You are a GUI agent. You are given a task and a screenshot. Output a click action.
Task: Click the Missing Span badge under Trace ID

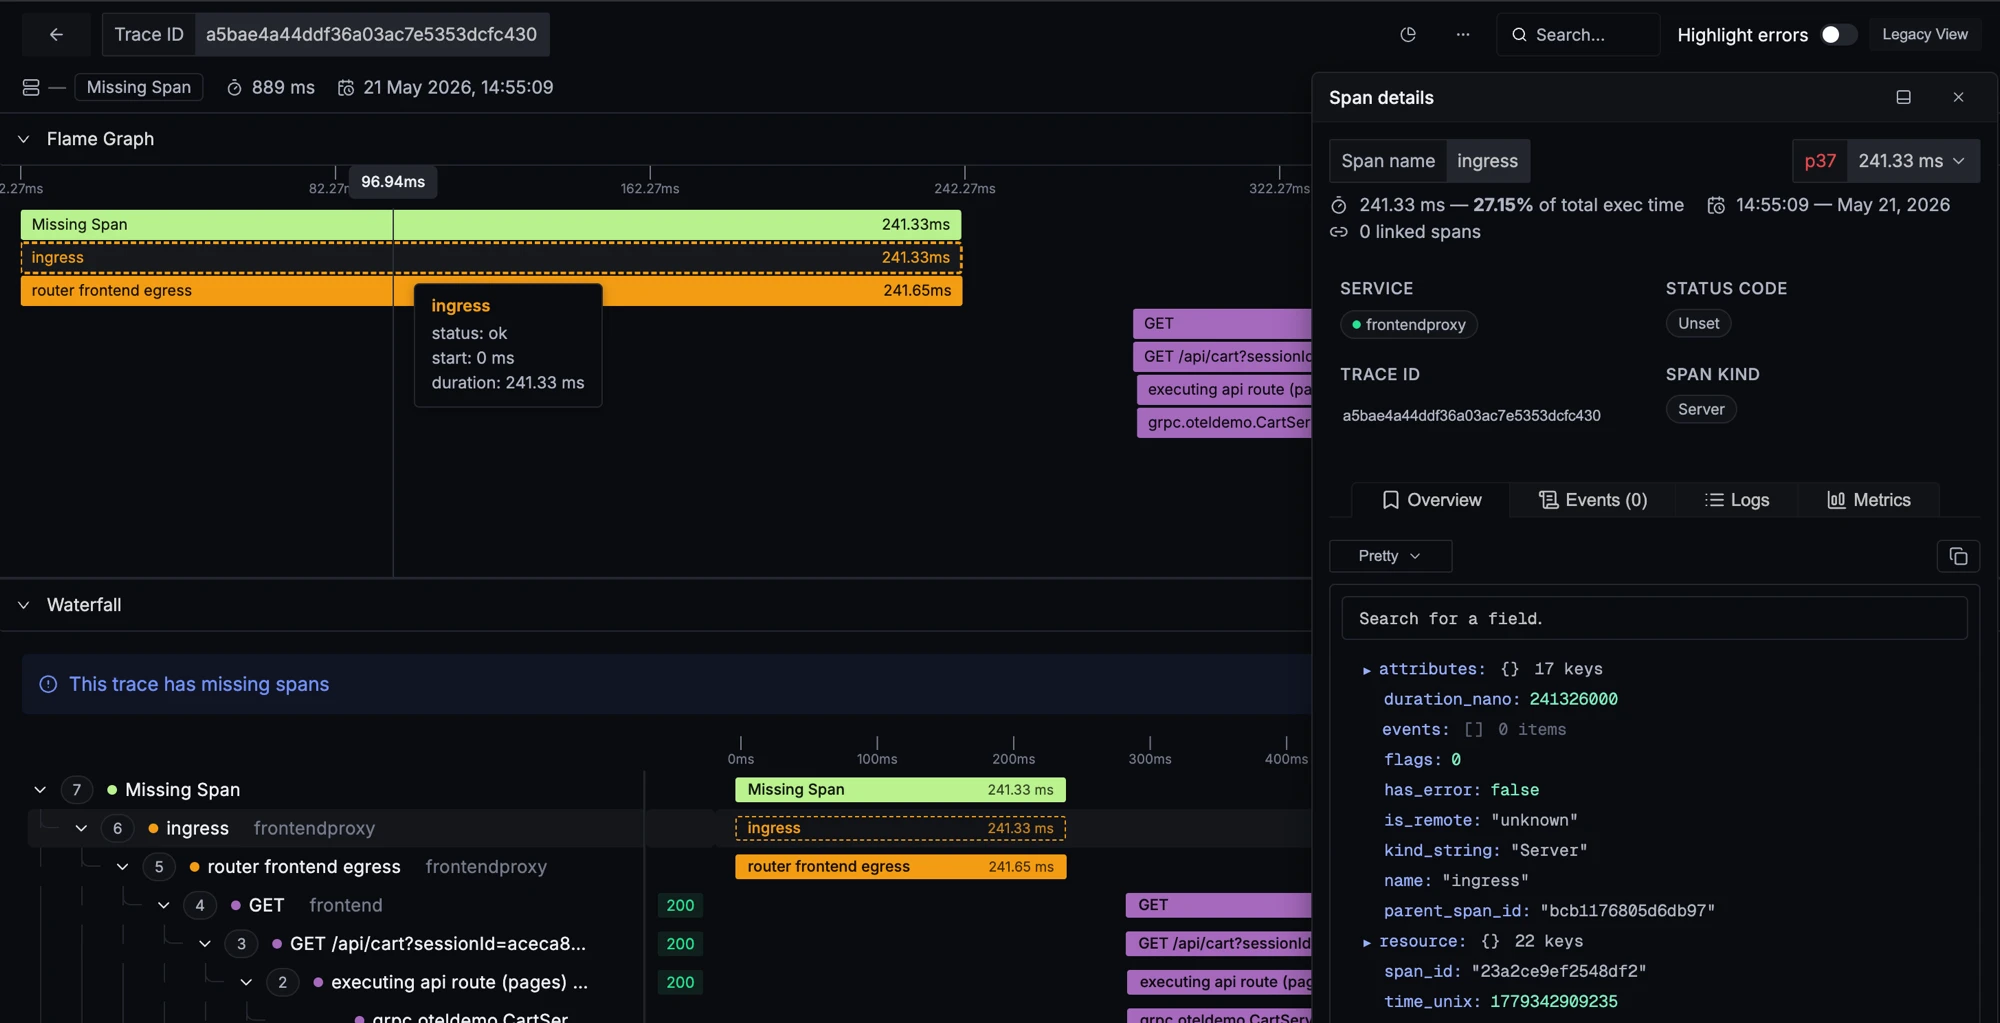tap(139, 87)
